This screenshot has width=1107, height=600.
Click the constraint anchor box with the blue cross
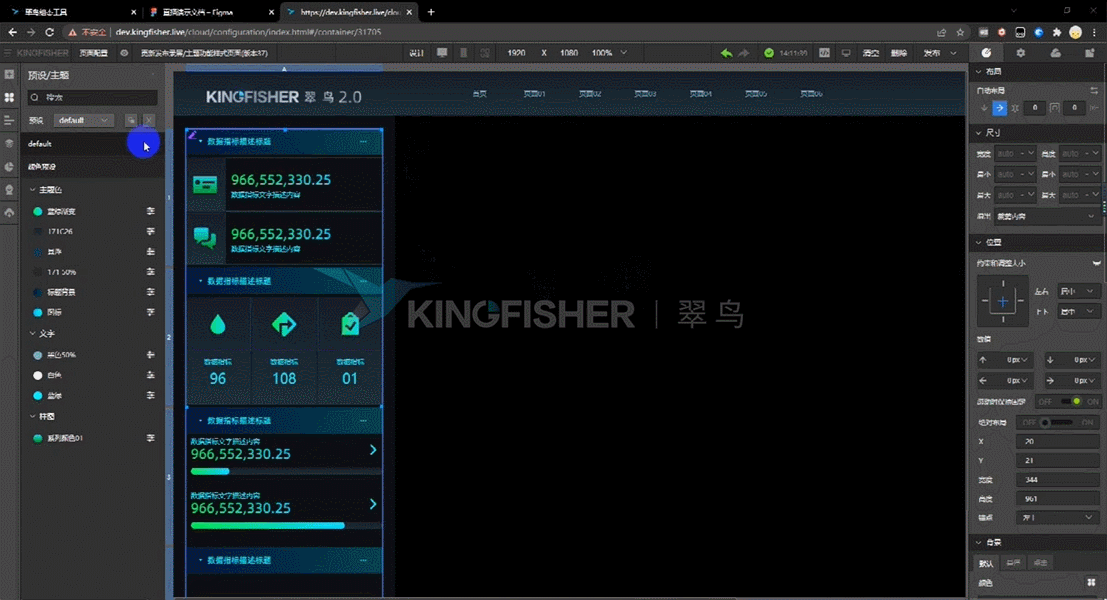pyautogui.click(x=1003, y=301)
